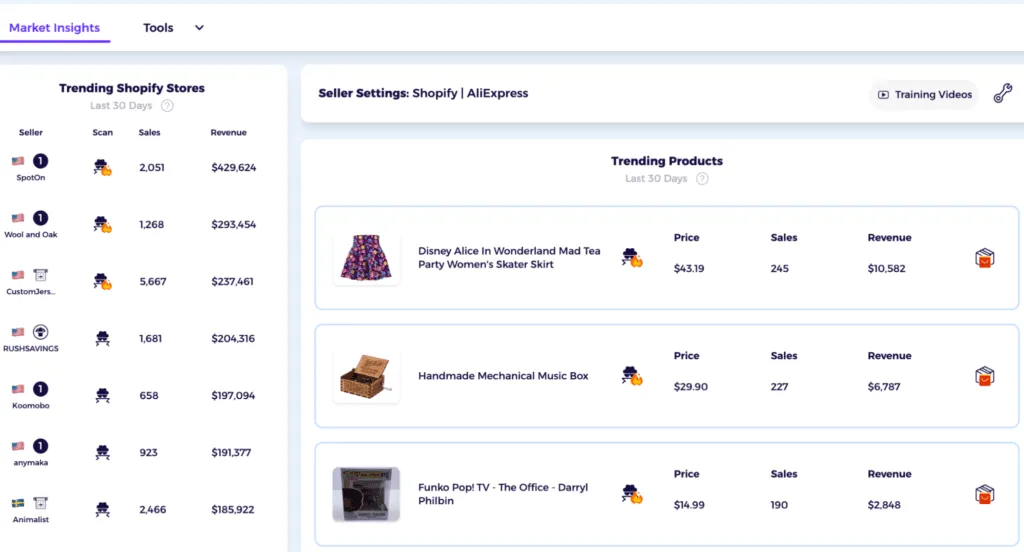Viewport: 1024px width, 552px height.
Task: Scan the Wool and Oak store
Action: pyautogui.click(x=102, y=225)
